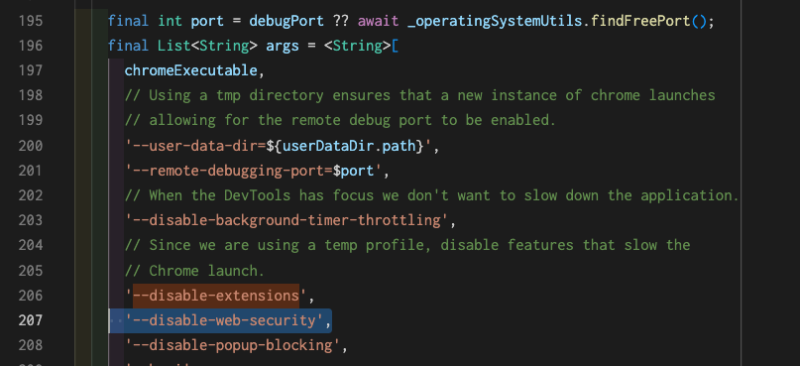800x366 pixels.
Task: Click the $port interpolation on line 201
Action: (x=353, y=171)
